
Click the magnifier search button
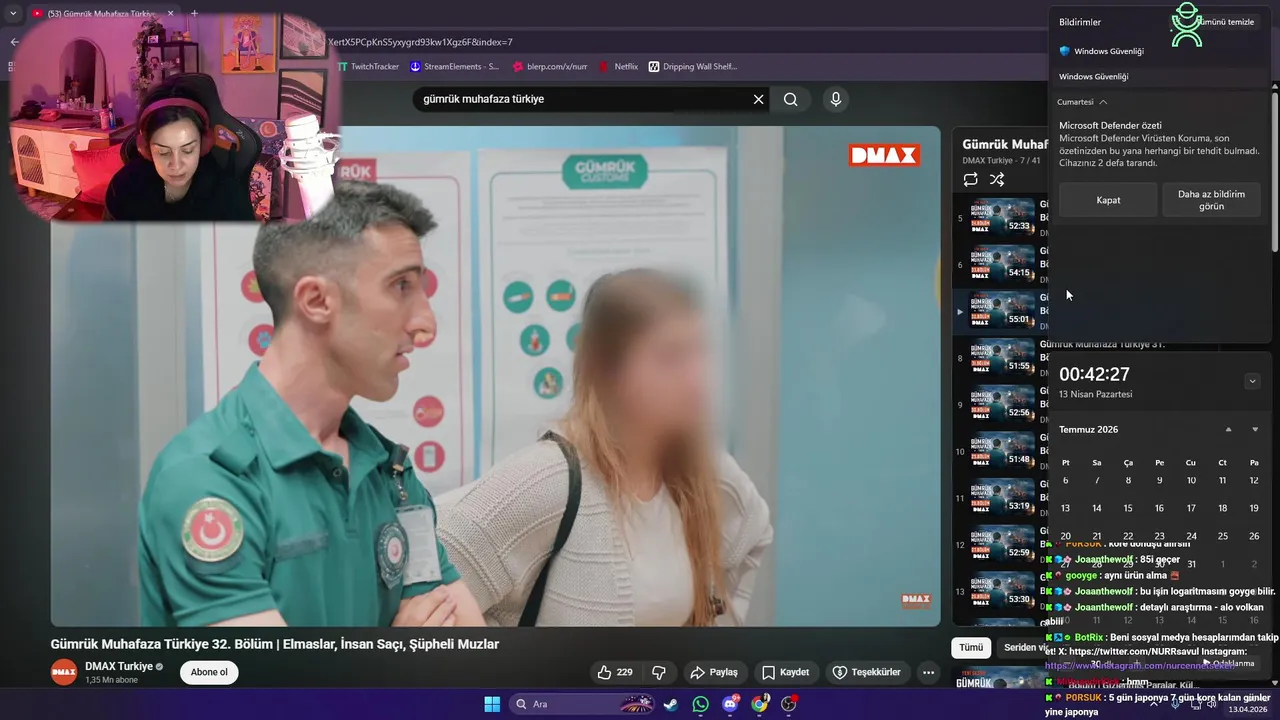791,99
